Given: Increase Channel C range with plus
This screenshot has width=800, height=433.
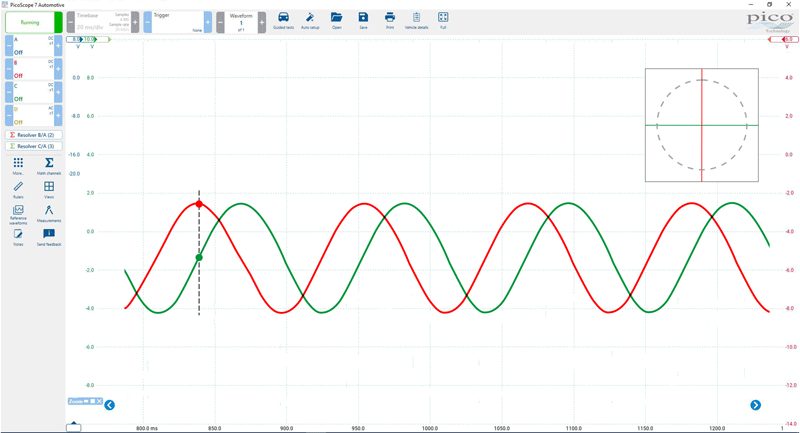Looking at the screenshot, I should pyautogui.click(x=58, y=92).
